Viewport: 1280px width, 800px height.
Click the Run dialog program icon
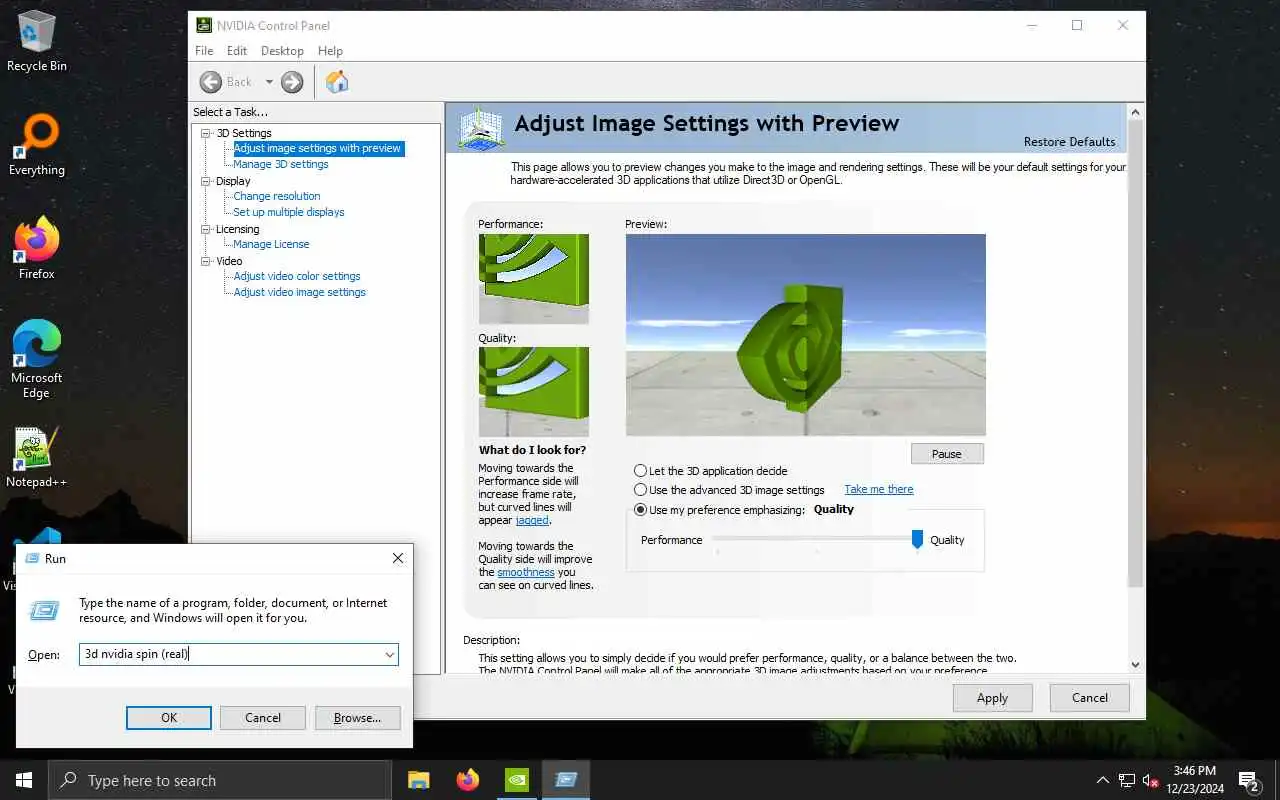[44, 610]
